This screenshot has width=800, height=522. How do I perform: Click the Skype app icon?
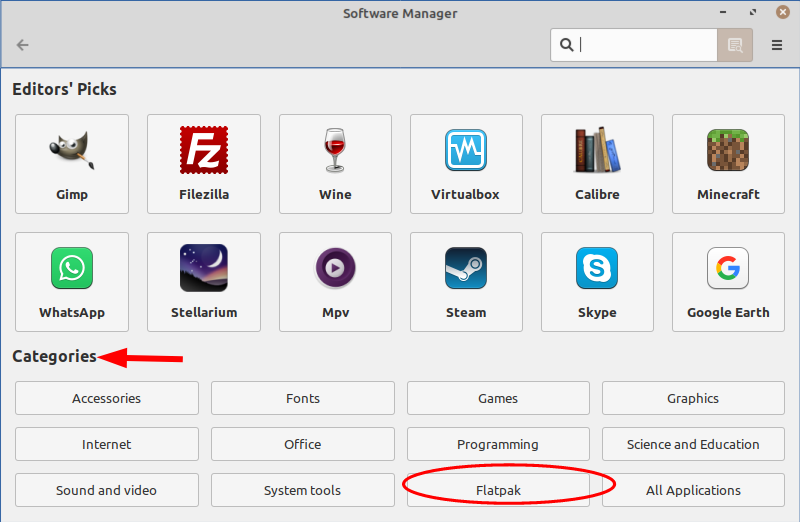597,268
